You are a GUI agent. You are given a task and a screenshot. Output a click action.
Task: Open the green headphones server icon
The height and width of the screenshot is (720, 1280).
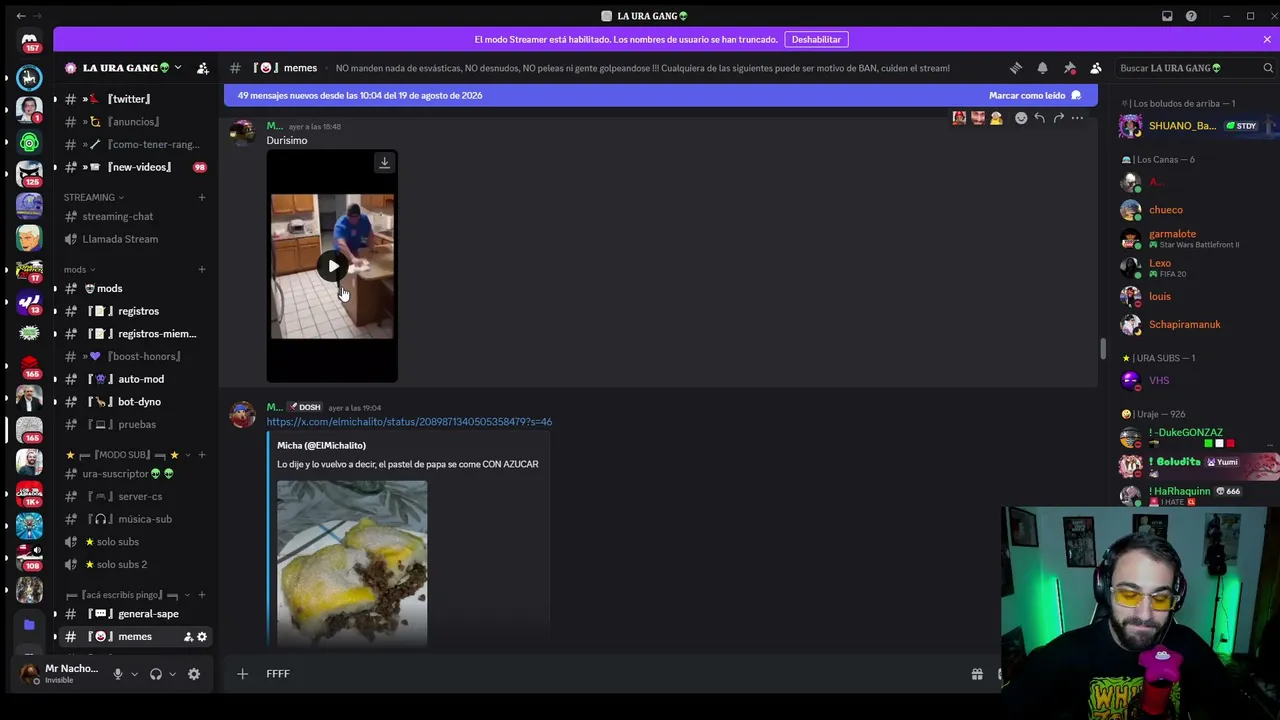[x=29, y=142]
